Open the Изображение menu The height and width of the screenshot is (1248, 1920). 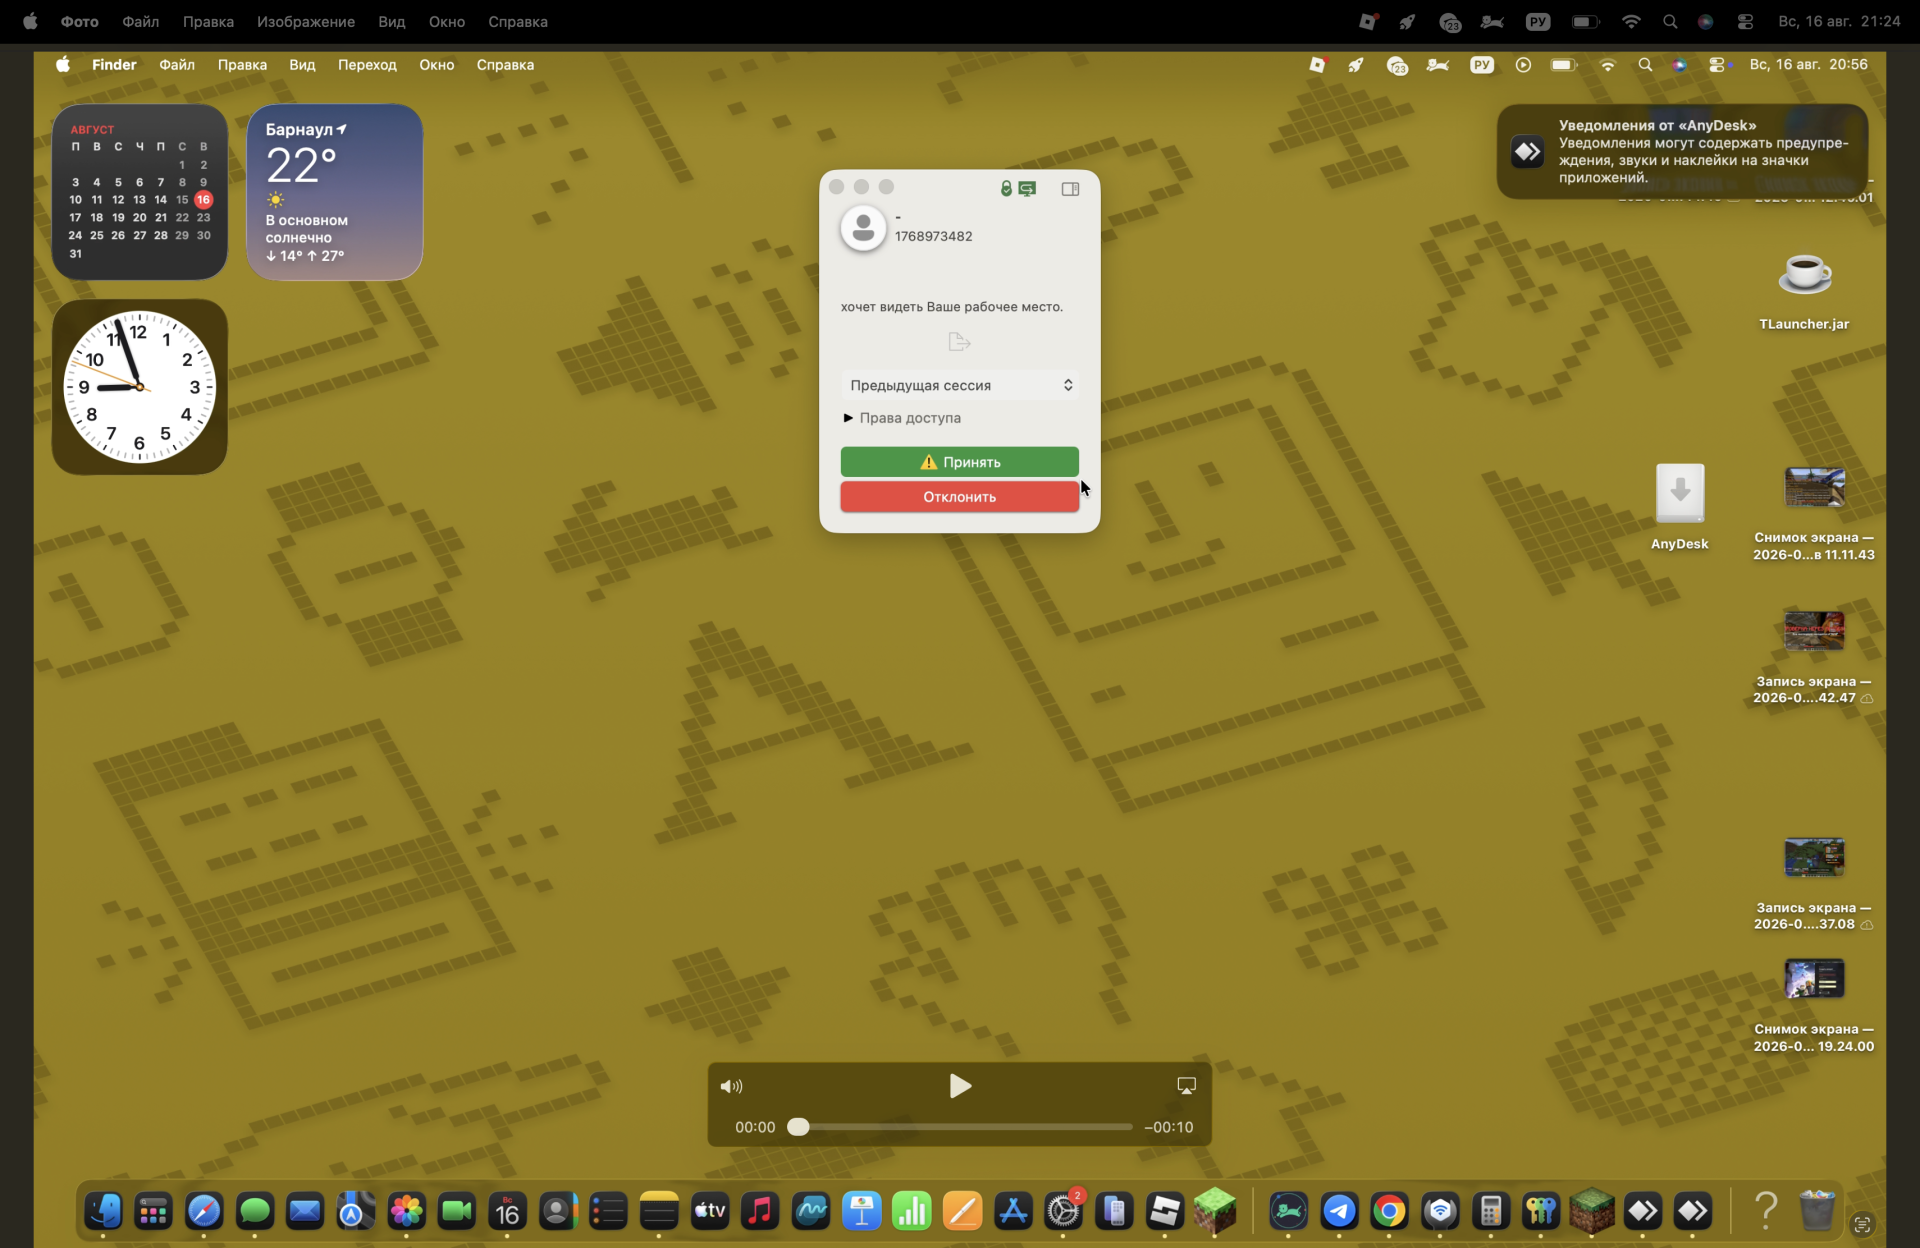pos(306,21)
